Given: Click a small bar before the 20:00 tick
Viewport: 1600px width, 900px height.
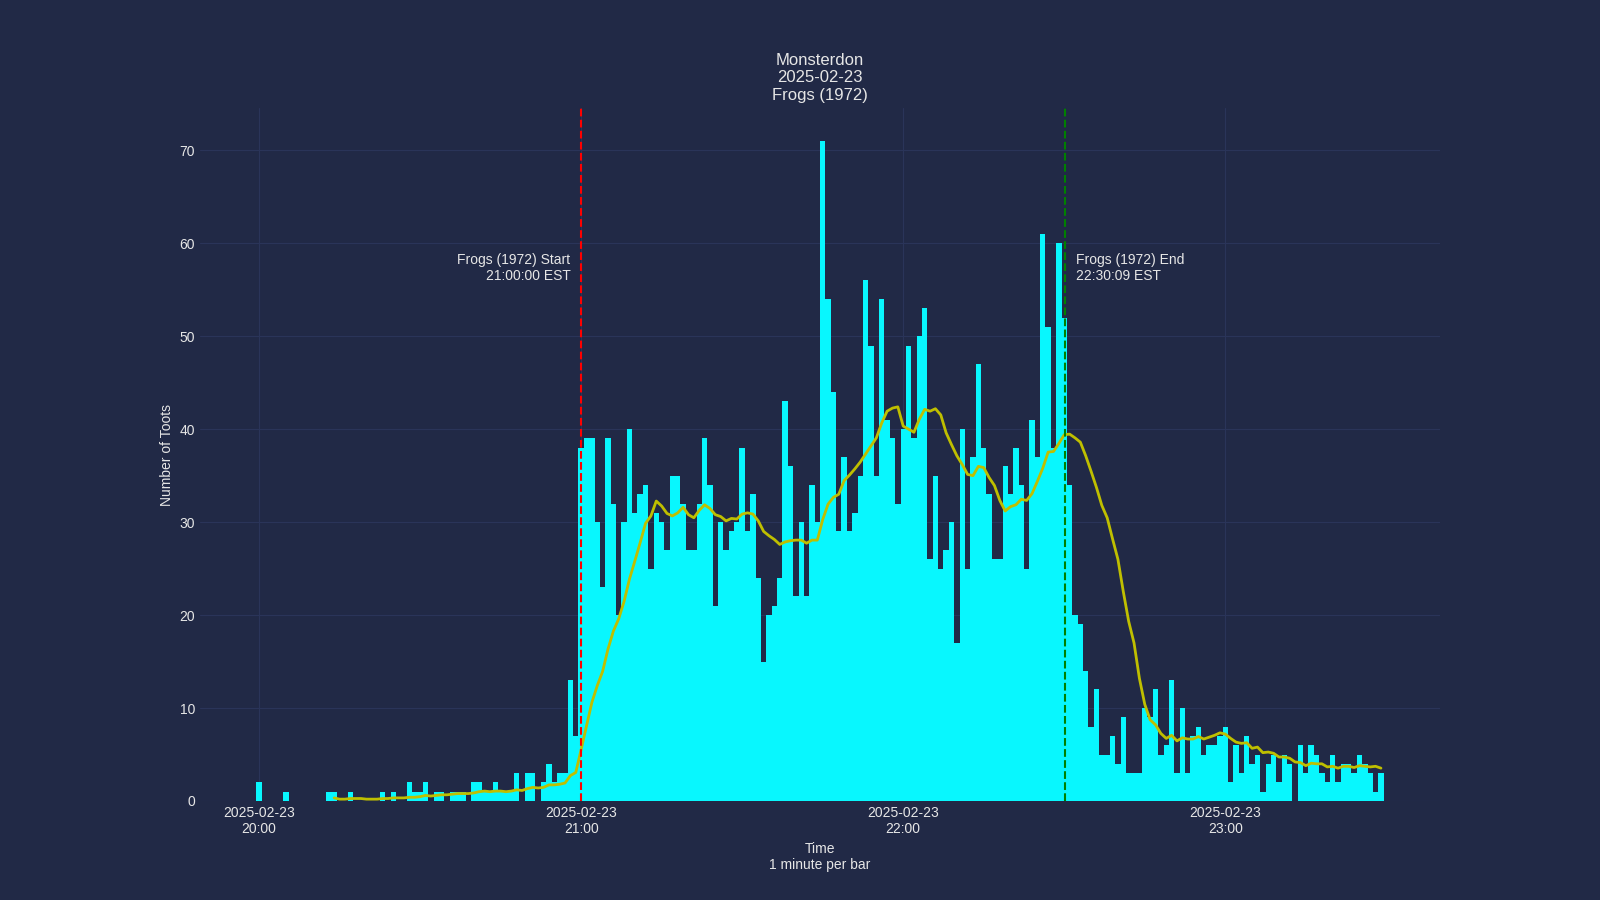Looking at the screenshot, I should [x=260, y=790].
